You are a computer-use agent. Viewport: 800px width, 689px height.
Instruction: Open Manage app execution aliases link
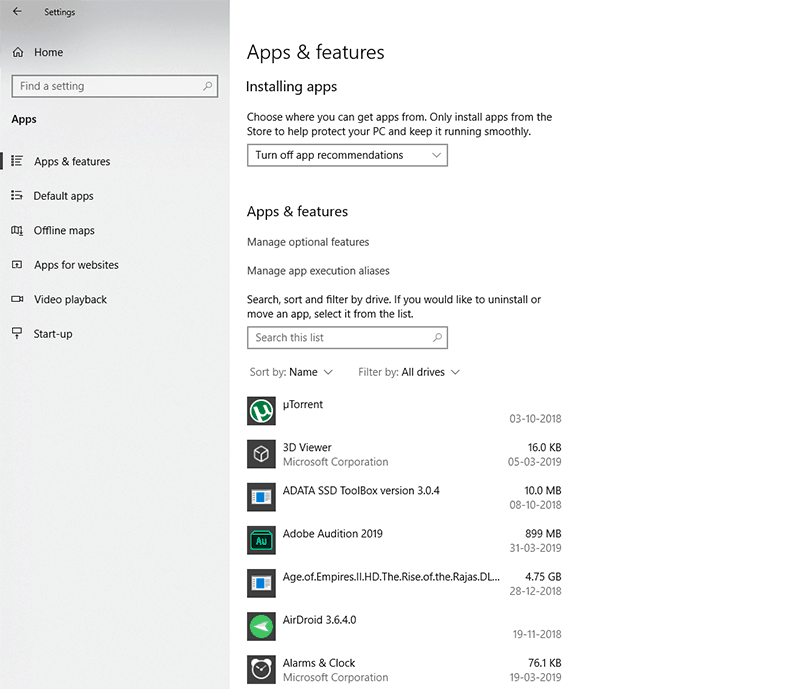point(318,270)
